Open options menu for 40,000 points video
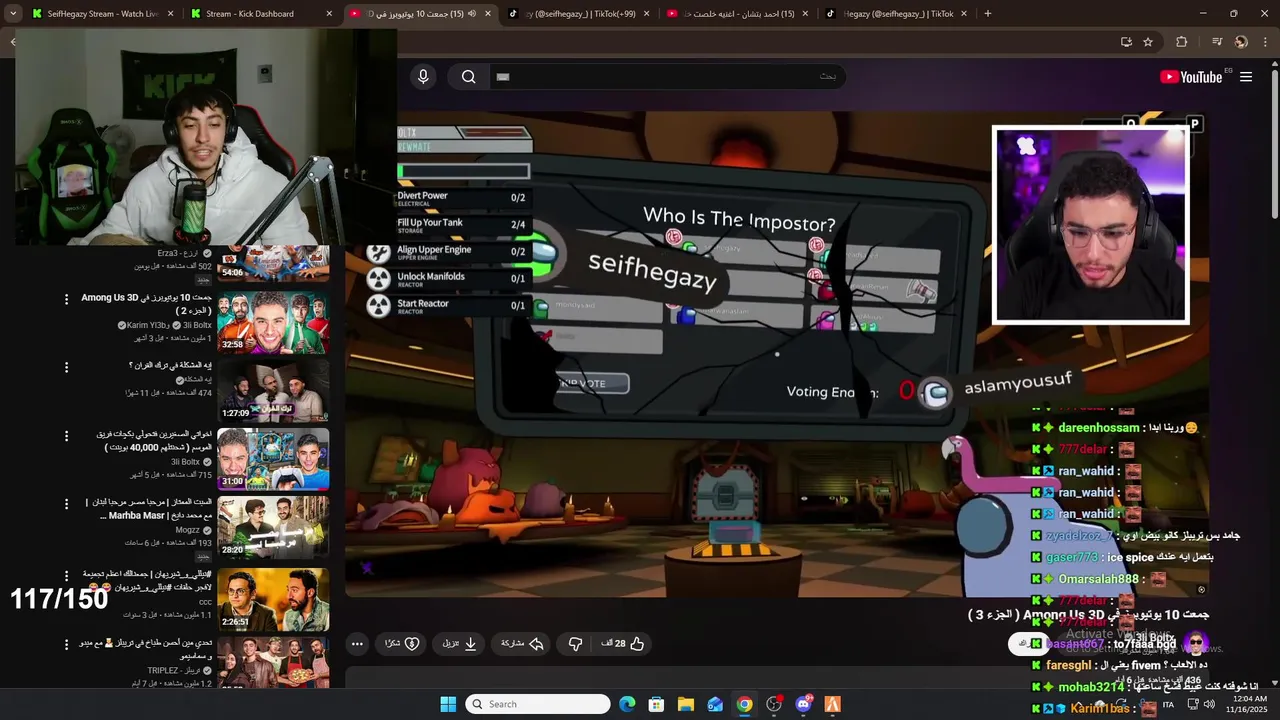 pyautogui.click(x=67, y=436)
